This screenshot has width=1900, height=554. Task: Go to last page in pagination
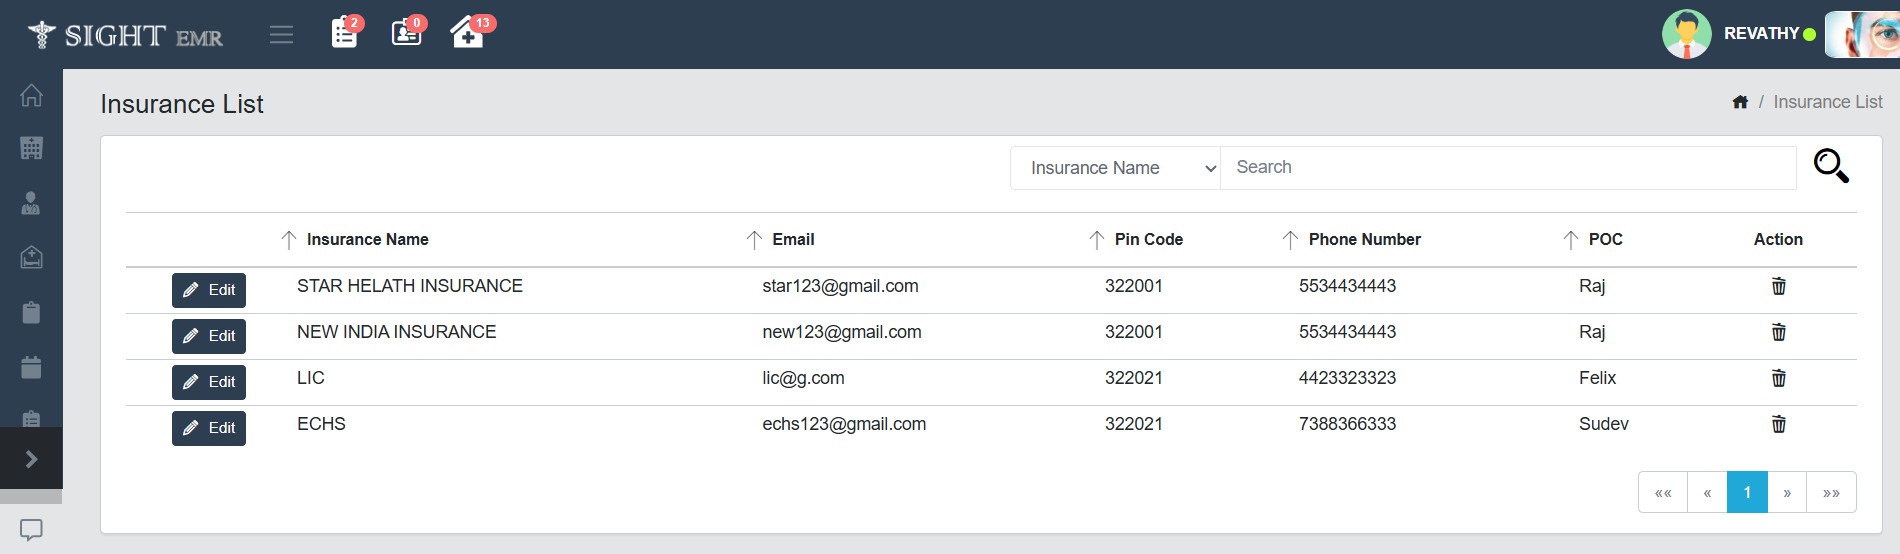point(1831,493)
